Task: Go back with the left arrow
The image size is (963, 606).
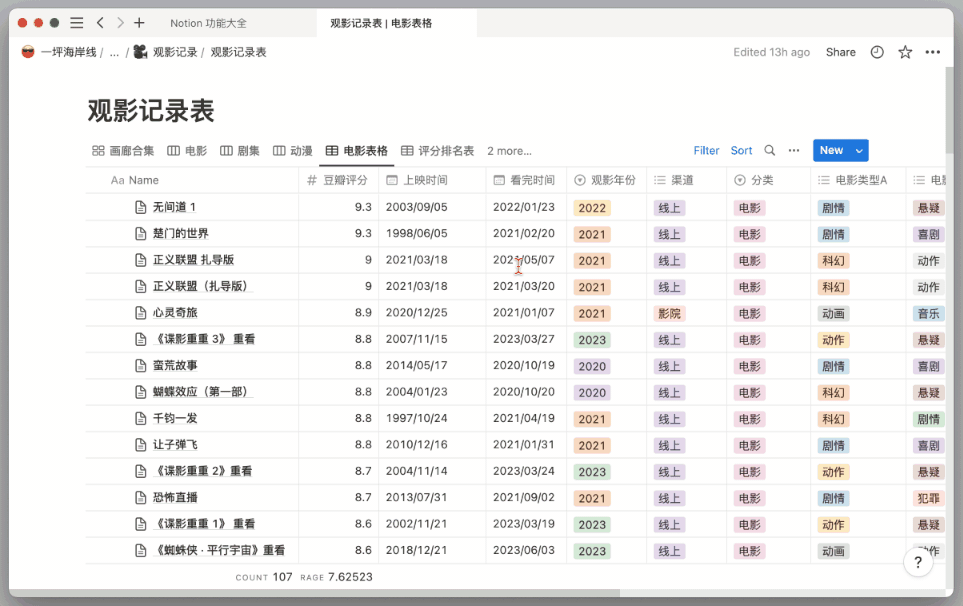Action: [x=100, y=23]
